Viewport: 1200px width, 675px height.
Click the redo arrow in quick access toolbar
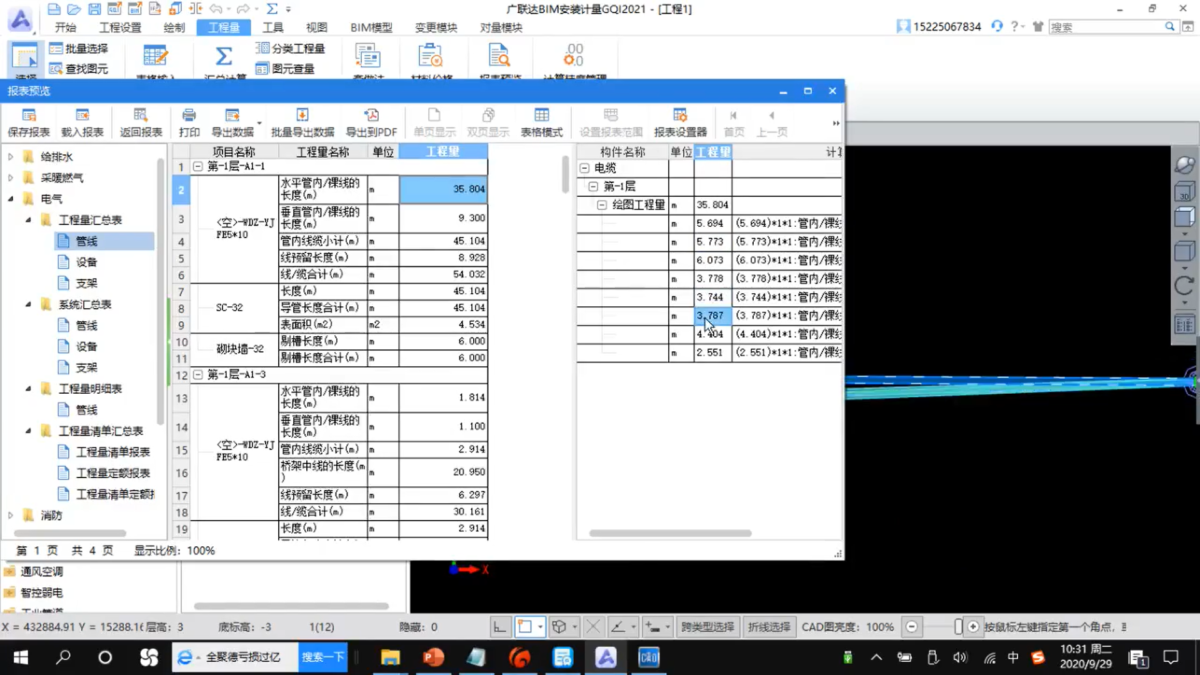tap(242, 9)
